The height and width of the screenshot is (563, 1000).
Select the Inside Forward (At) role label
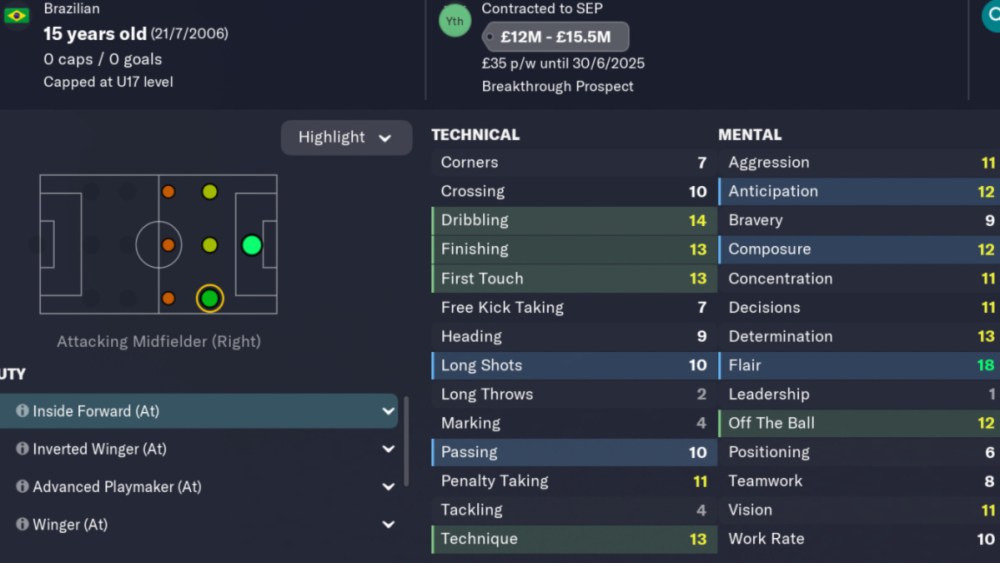(x=96, y=411)
